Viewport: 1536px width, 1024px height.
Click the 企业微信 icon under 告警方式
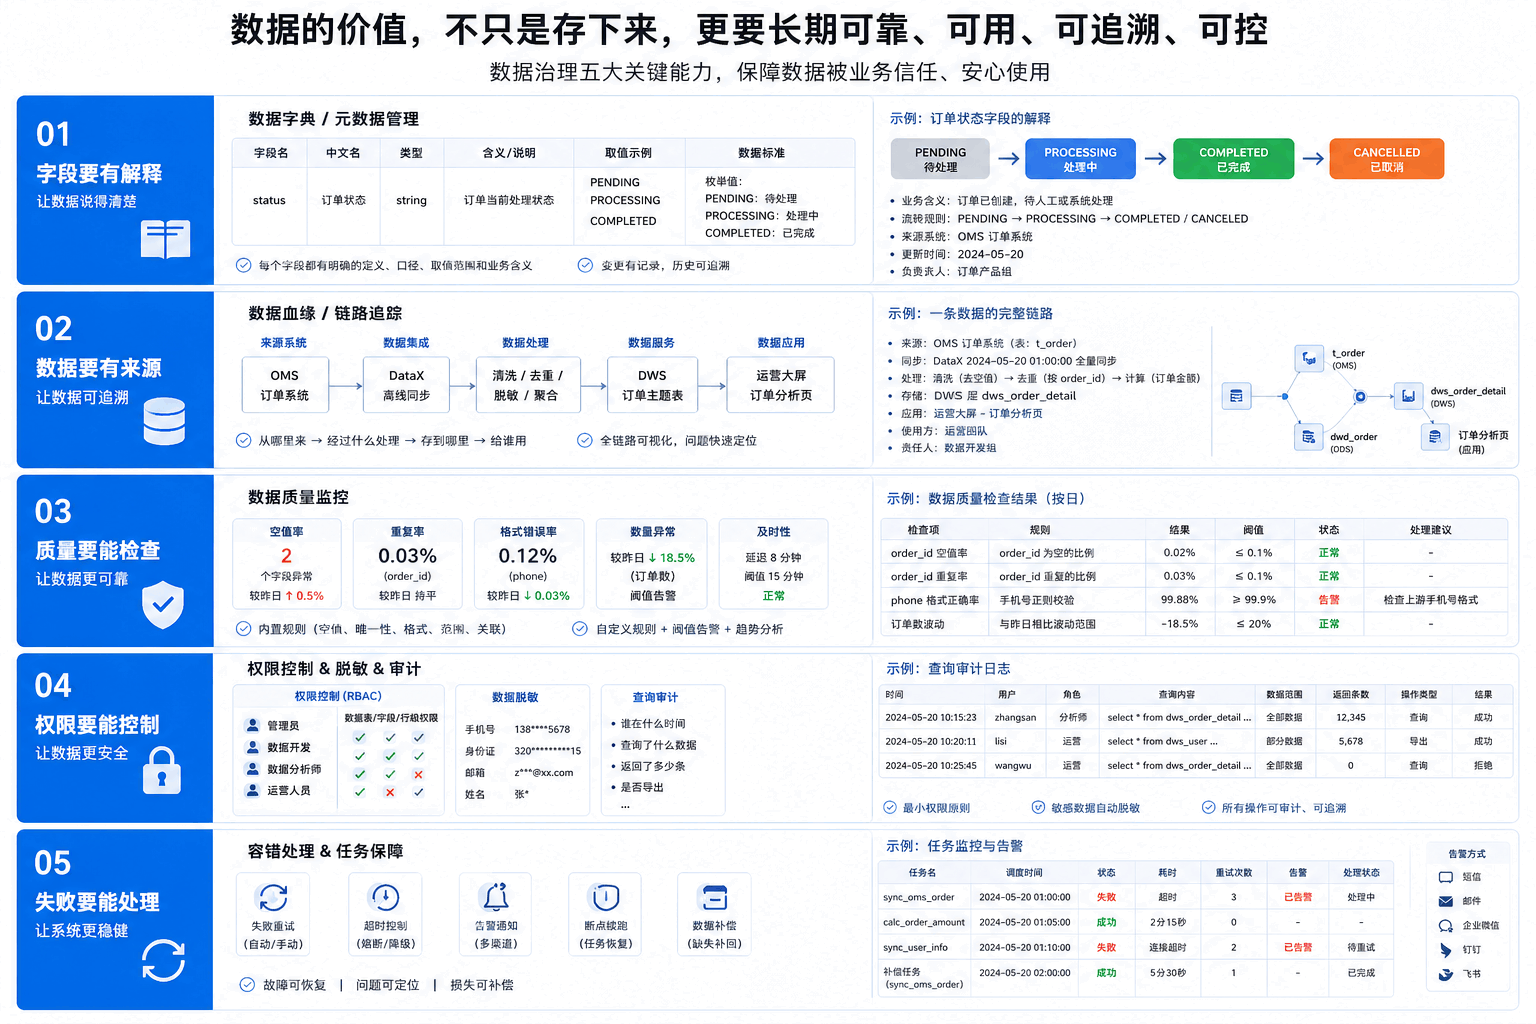(x=1446, y=926)
